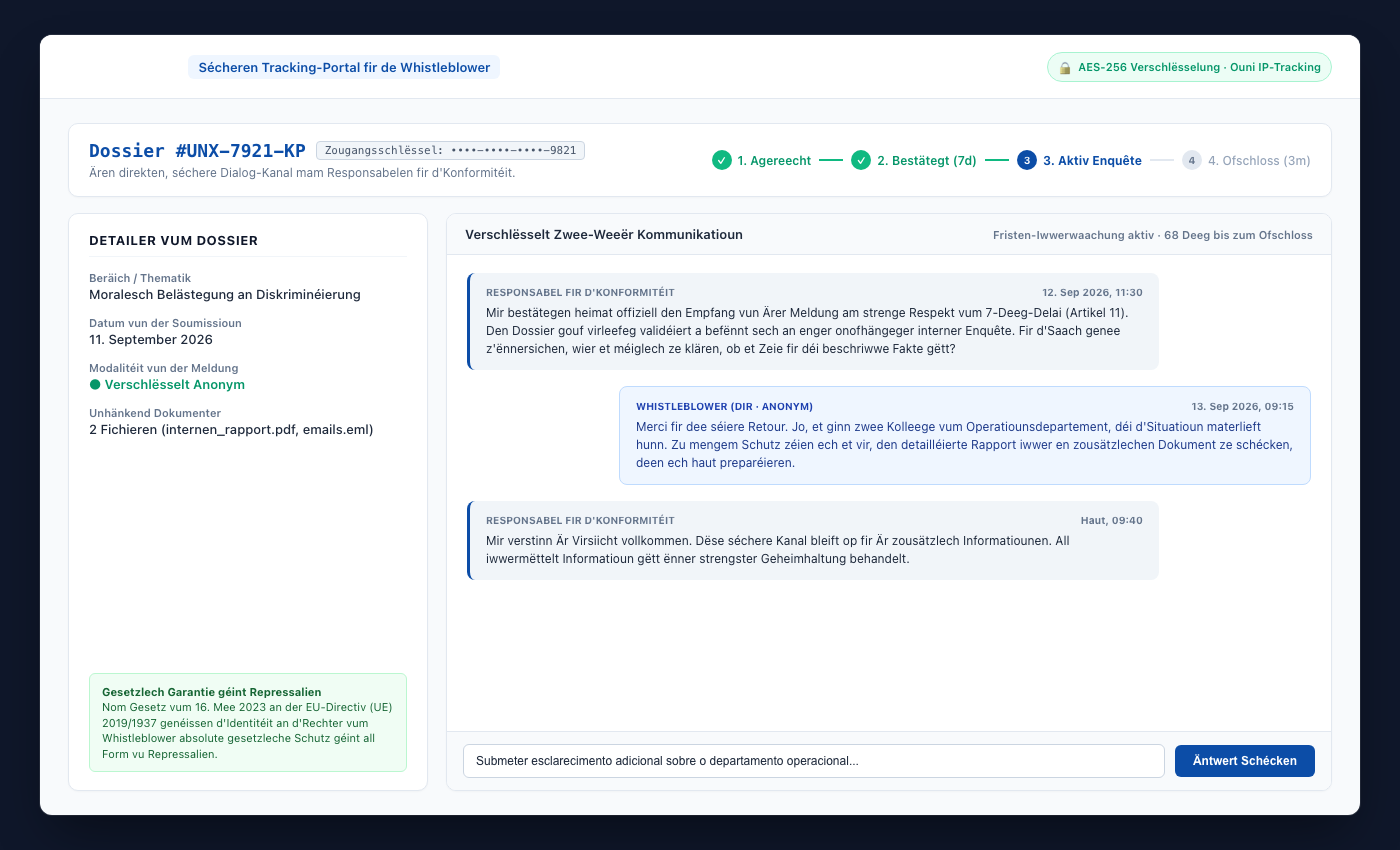
Task: Select the Dossier #UNX-7921-KP title
Action: tap(197, 151)
